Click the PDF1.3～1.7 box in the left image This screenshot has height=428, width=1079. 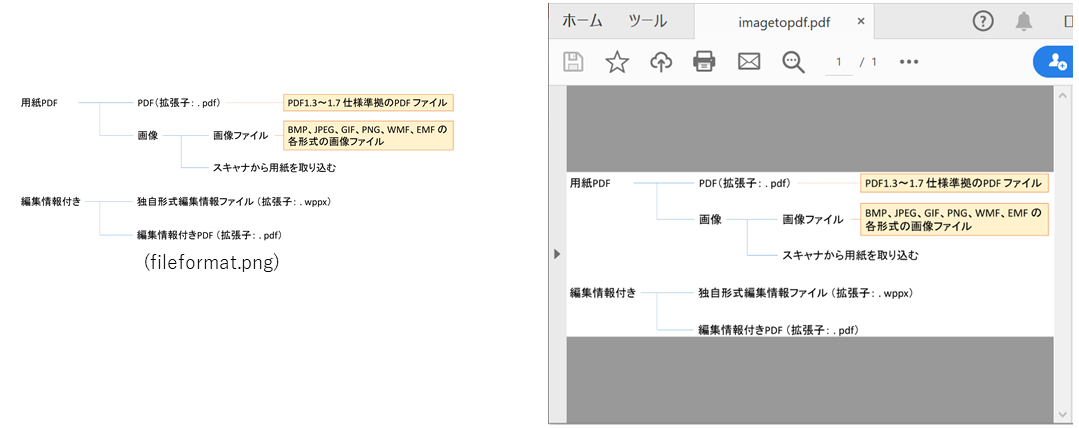pos(368,103)
